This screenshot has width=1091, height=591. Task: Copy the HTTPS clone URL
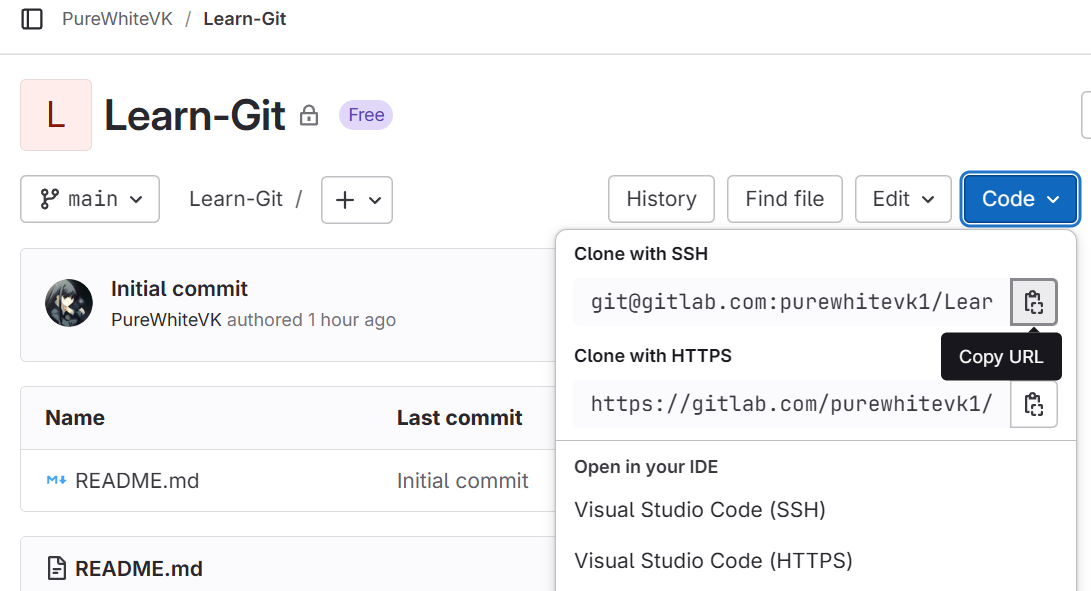tap(1034, 404)
